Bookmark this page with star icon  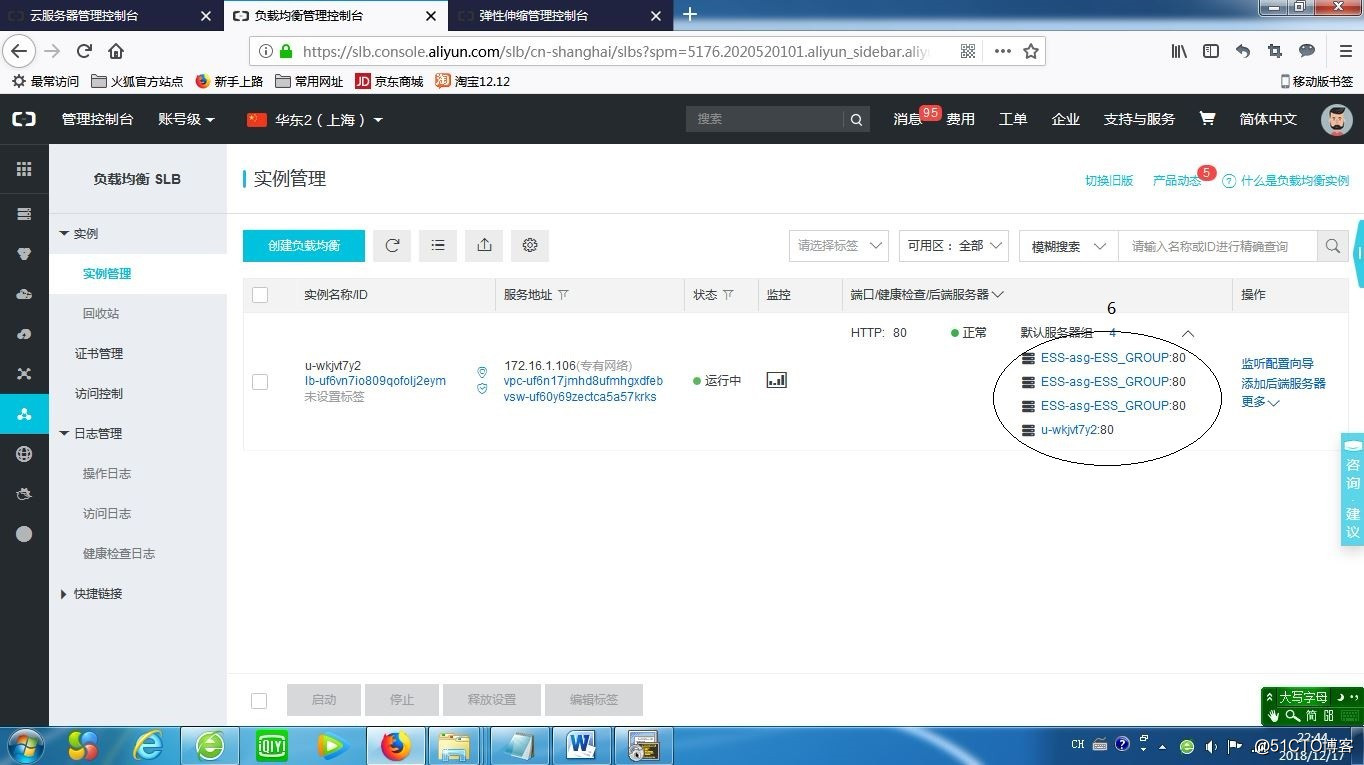click(1031, 51)
